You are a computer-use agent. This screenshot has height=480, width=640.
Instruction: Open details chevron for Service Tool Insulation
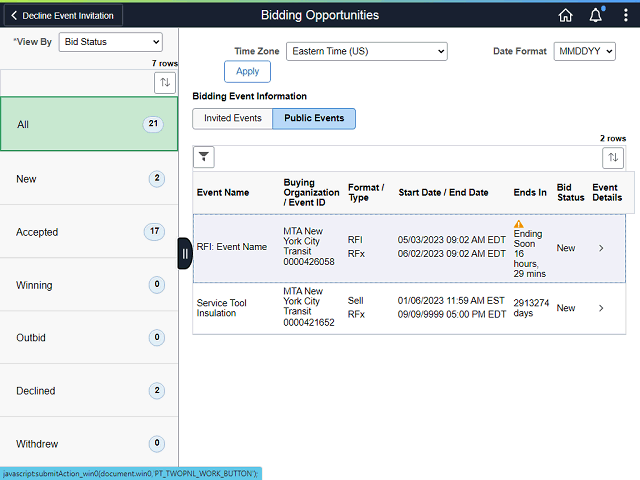pyautogui.click(x=601, y=308)
